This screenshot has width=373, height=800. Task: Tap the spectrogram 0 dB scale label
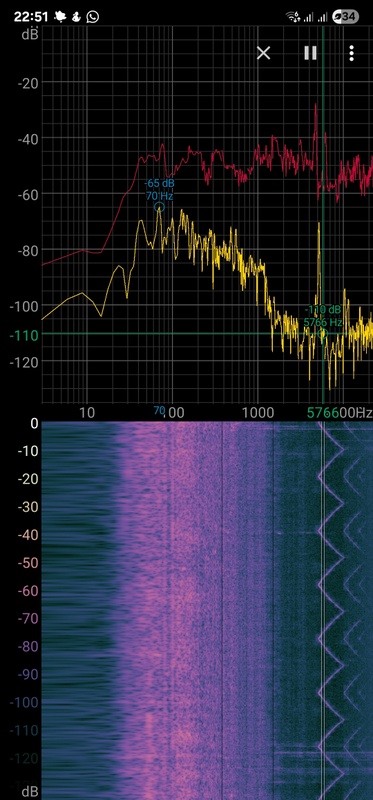click(34, 423)
